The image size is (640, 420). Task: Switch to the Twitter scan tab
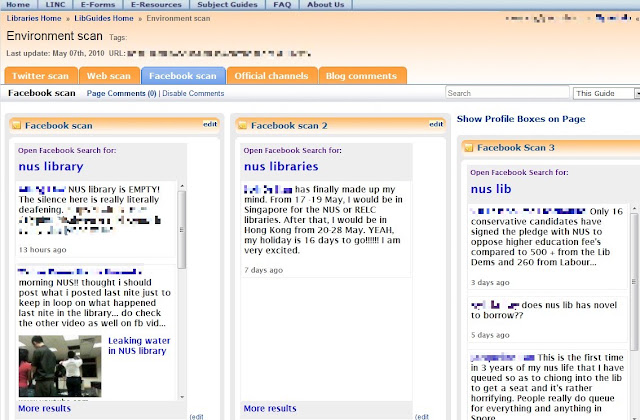41,76
